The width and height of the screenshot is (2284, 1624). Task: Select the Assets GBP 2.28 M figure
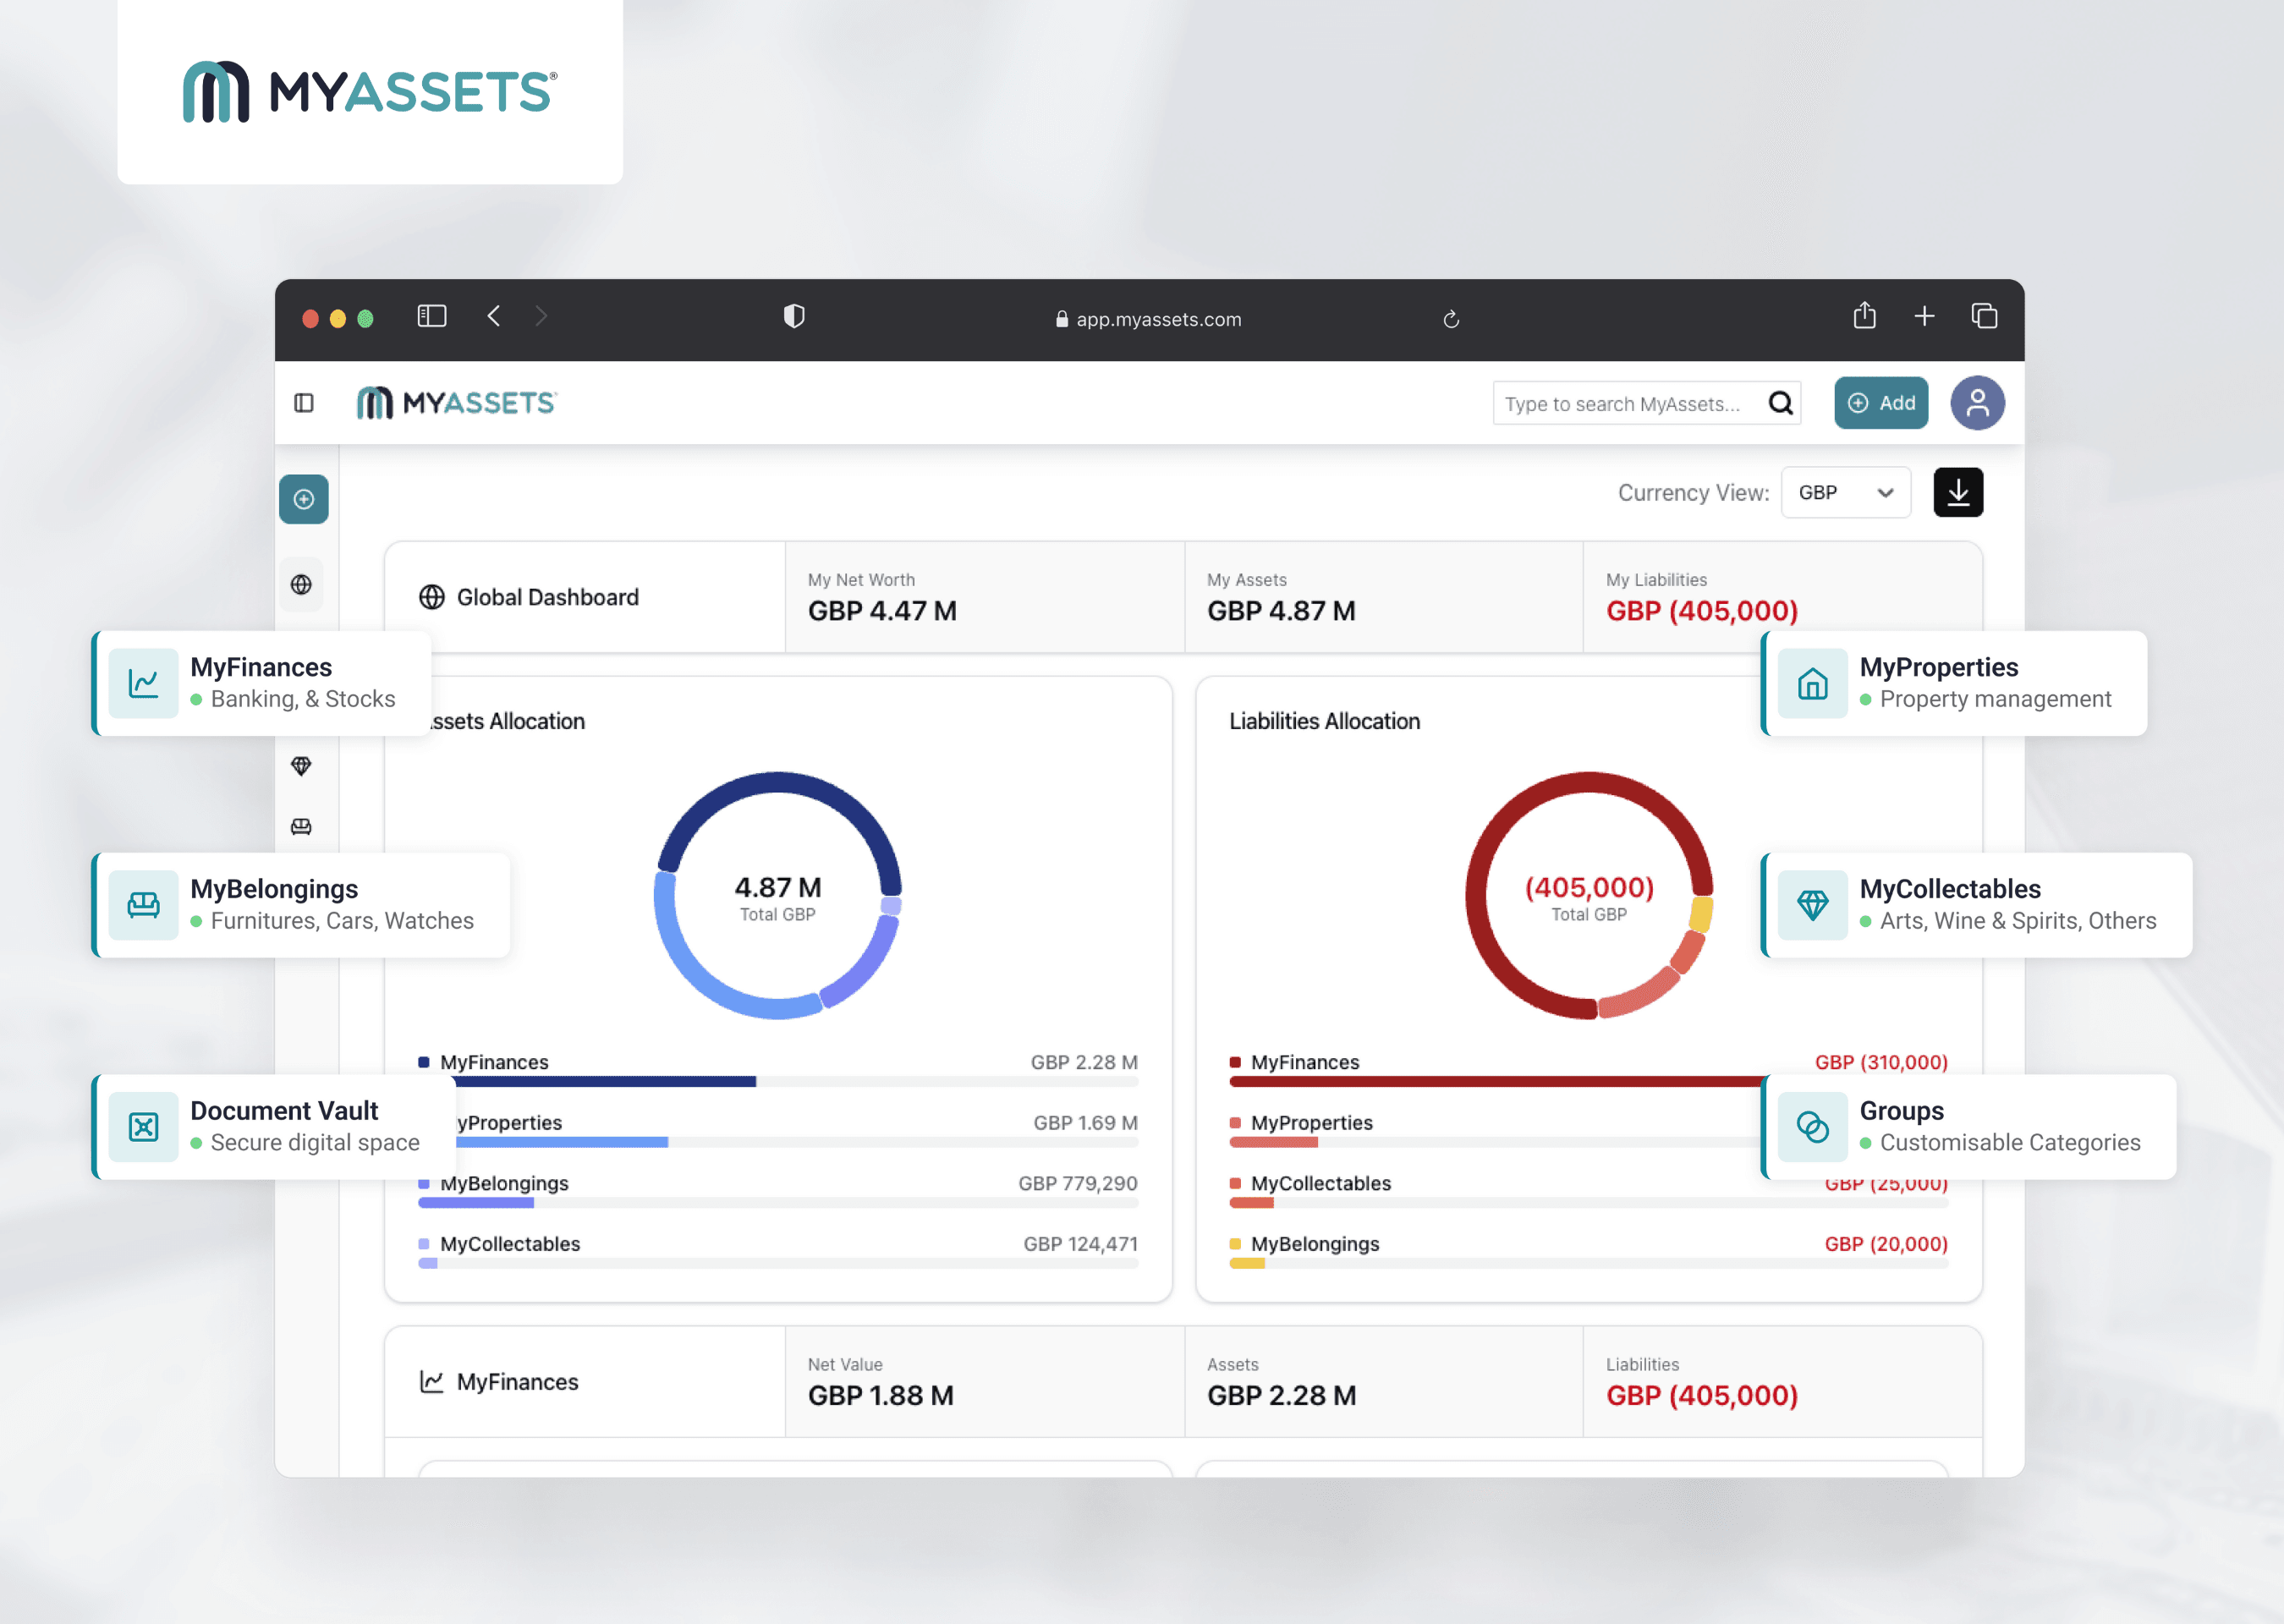pos(1281,1396)
